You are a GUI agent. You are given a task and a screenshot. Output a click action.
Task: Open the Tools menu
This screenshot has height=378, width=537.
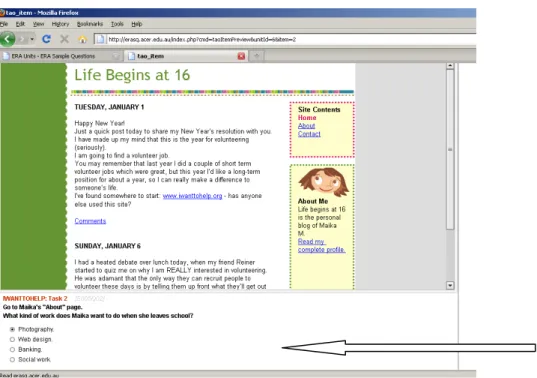(117, 24)
